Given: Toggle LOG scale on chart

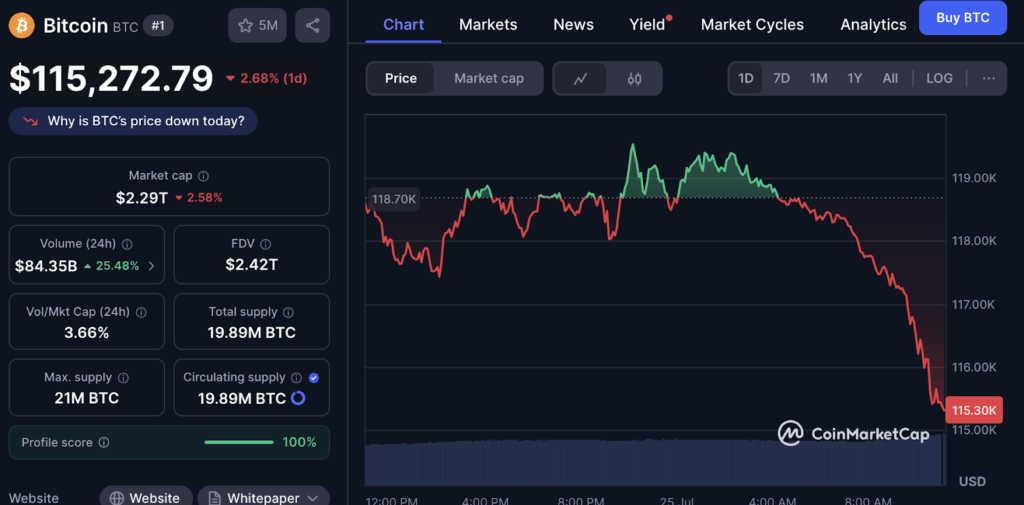Looking at the screenshot, I should coord(939,78).
